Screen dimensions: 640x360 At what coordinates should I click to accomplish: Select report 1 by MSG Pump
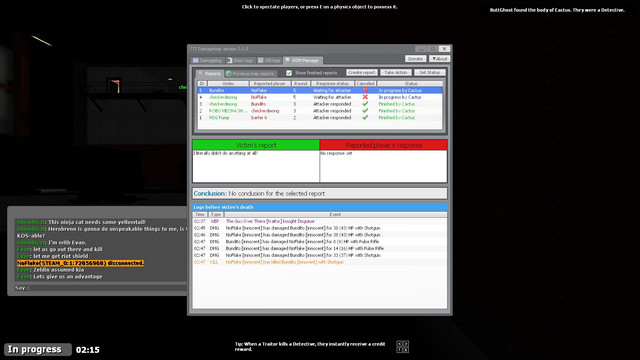[x=320, y=118]
